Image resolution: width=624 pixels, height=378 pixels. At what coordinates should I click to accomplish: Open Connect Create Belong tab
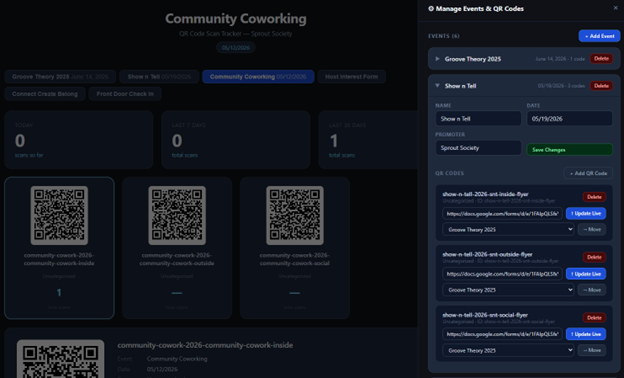tap(45, 94)
